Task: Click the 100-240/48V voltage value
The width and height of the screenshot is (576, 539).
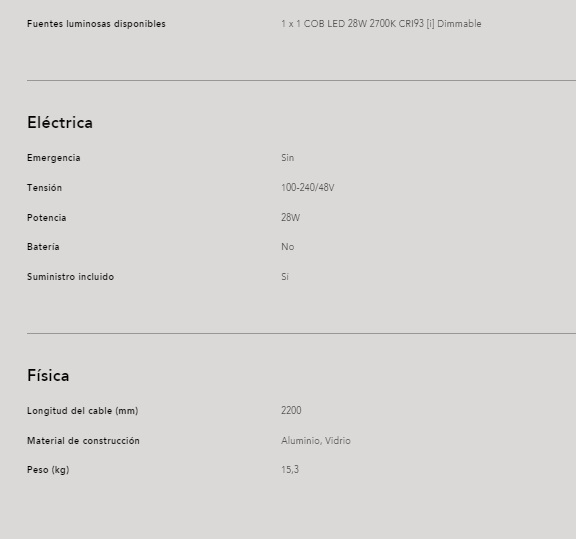Action: [x=308, y=188]
